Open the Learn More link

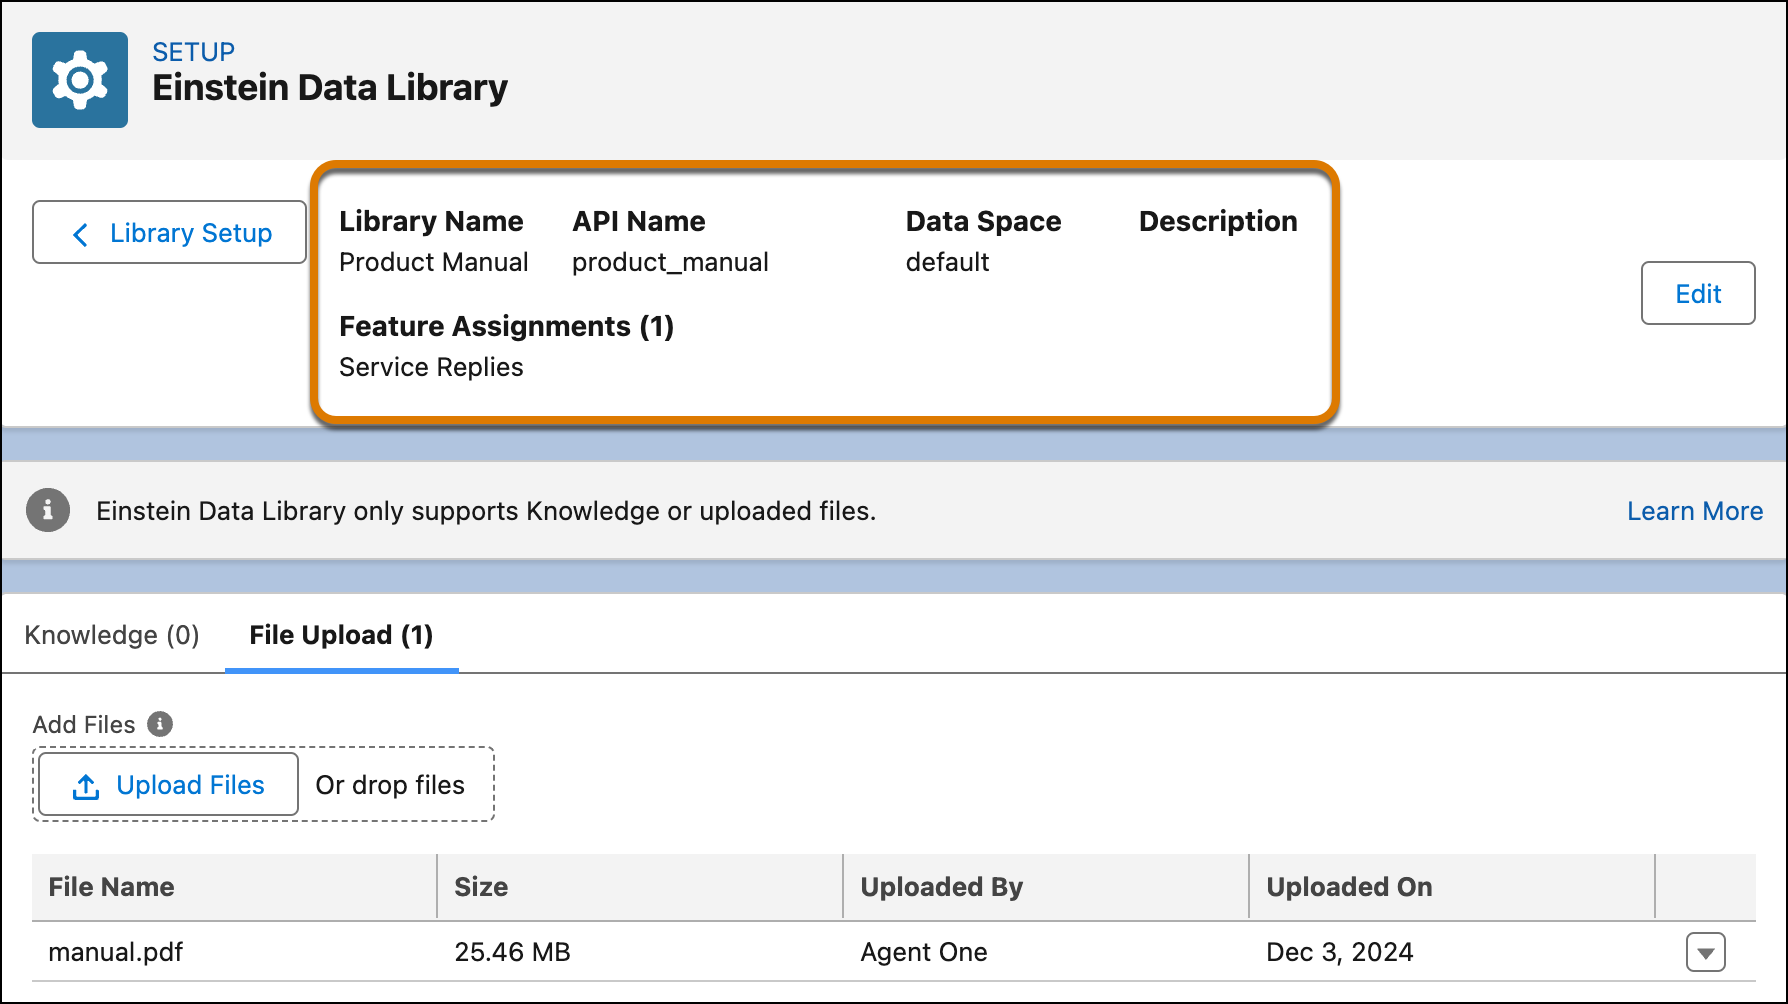pyautogui.click(x=1694, y=511)
